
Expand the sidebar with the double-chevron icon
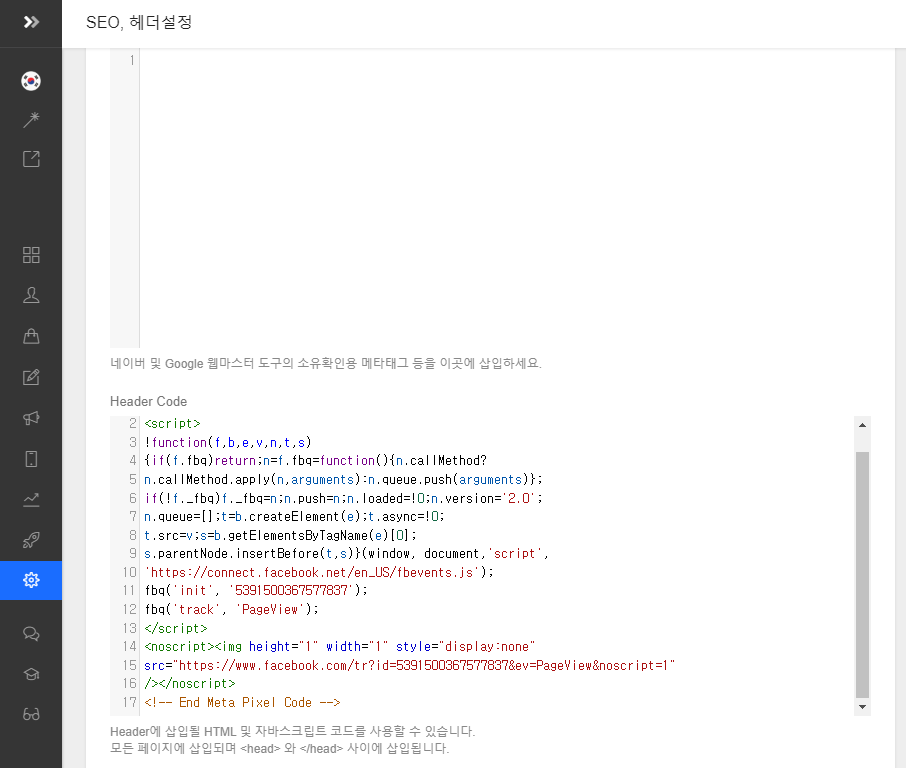(31, 23)
